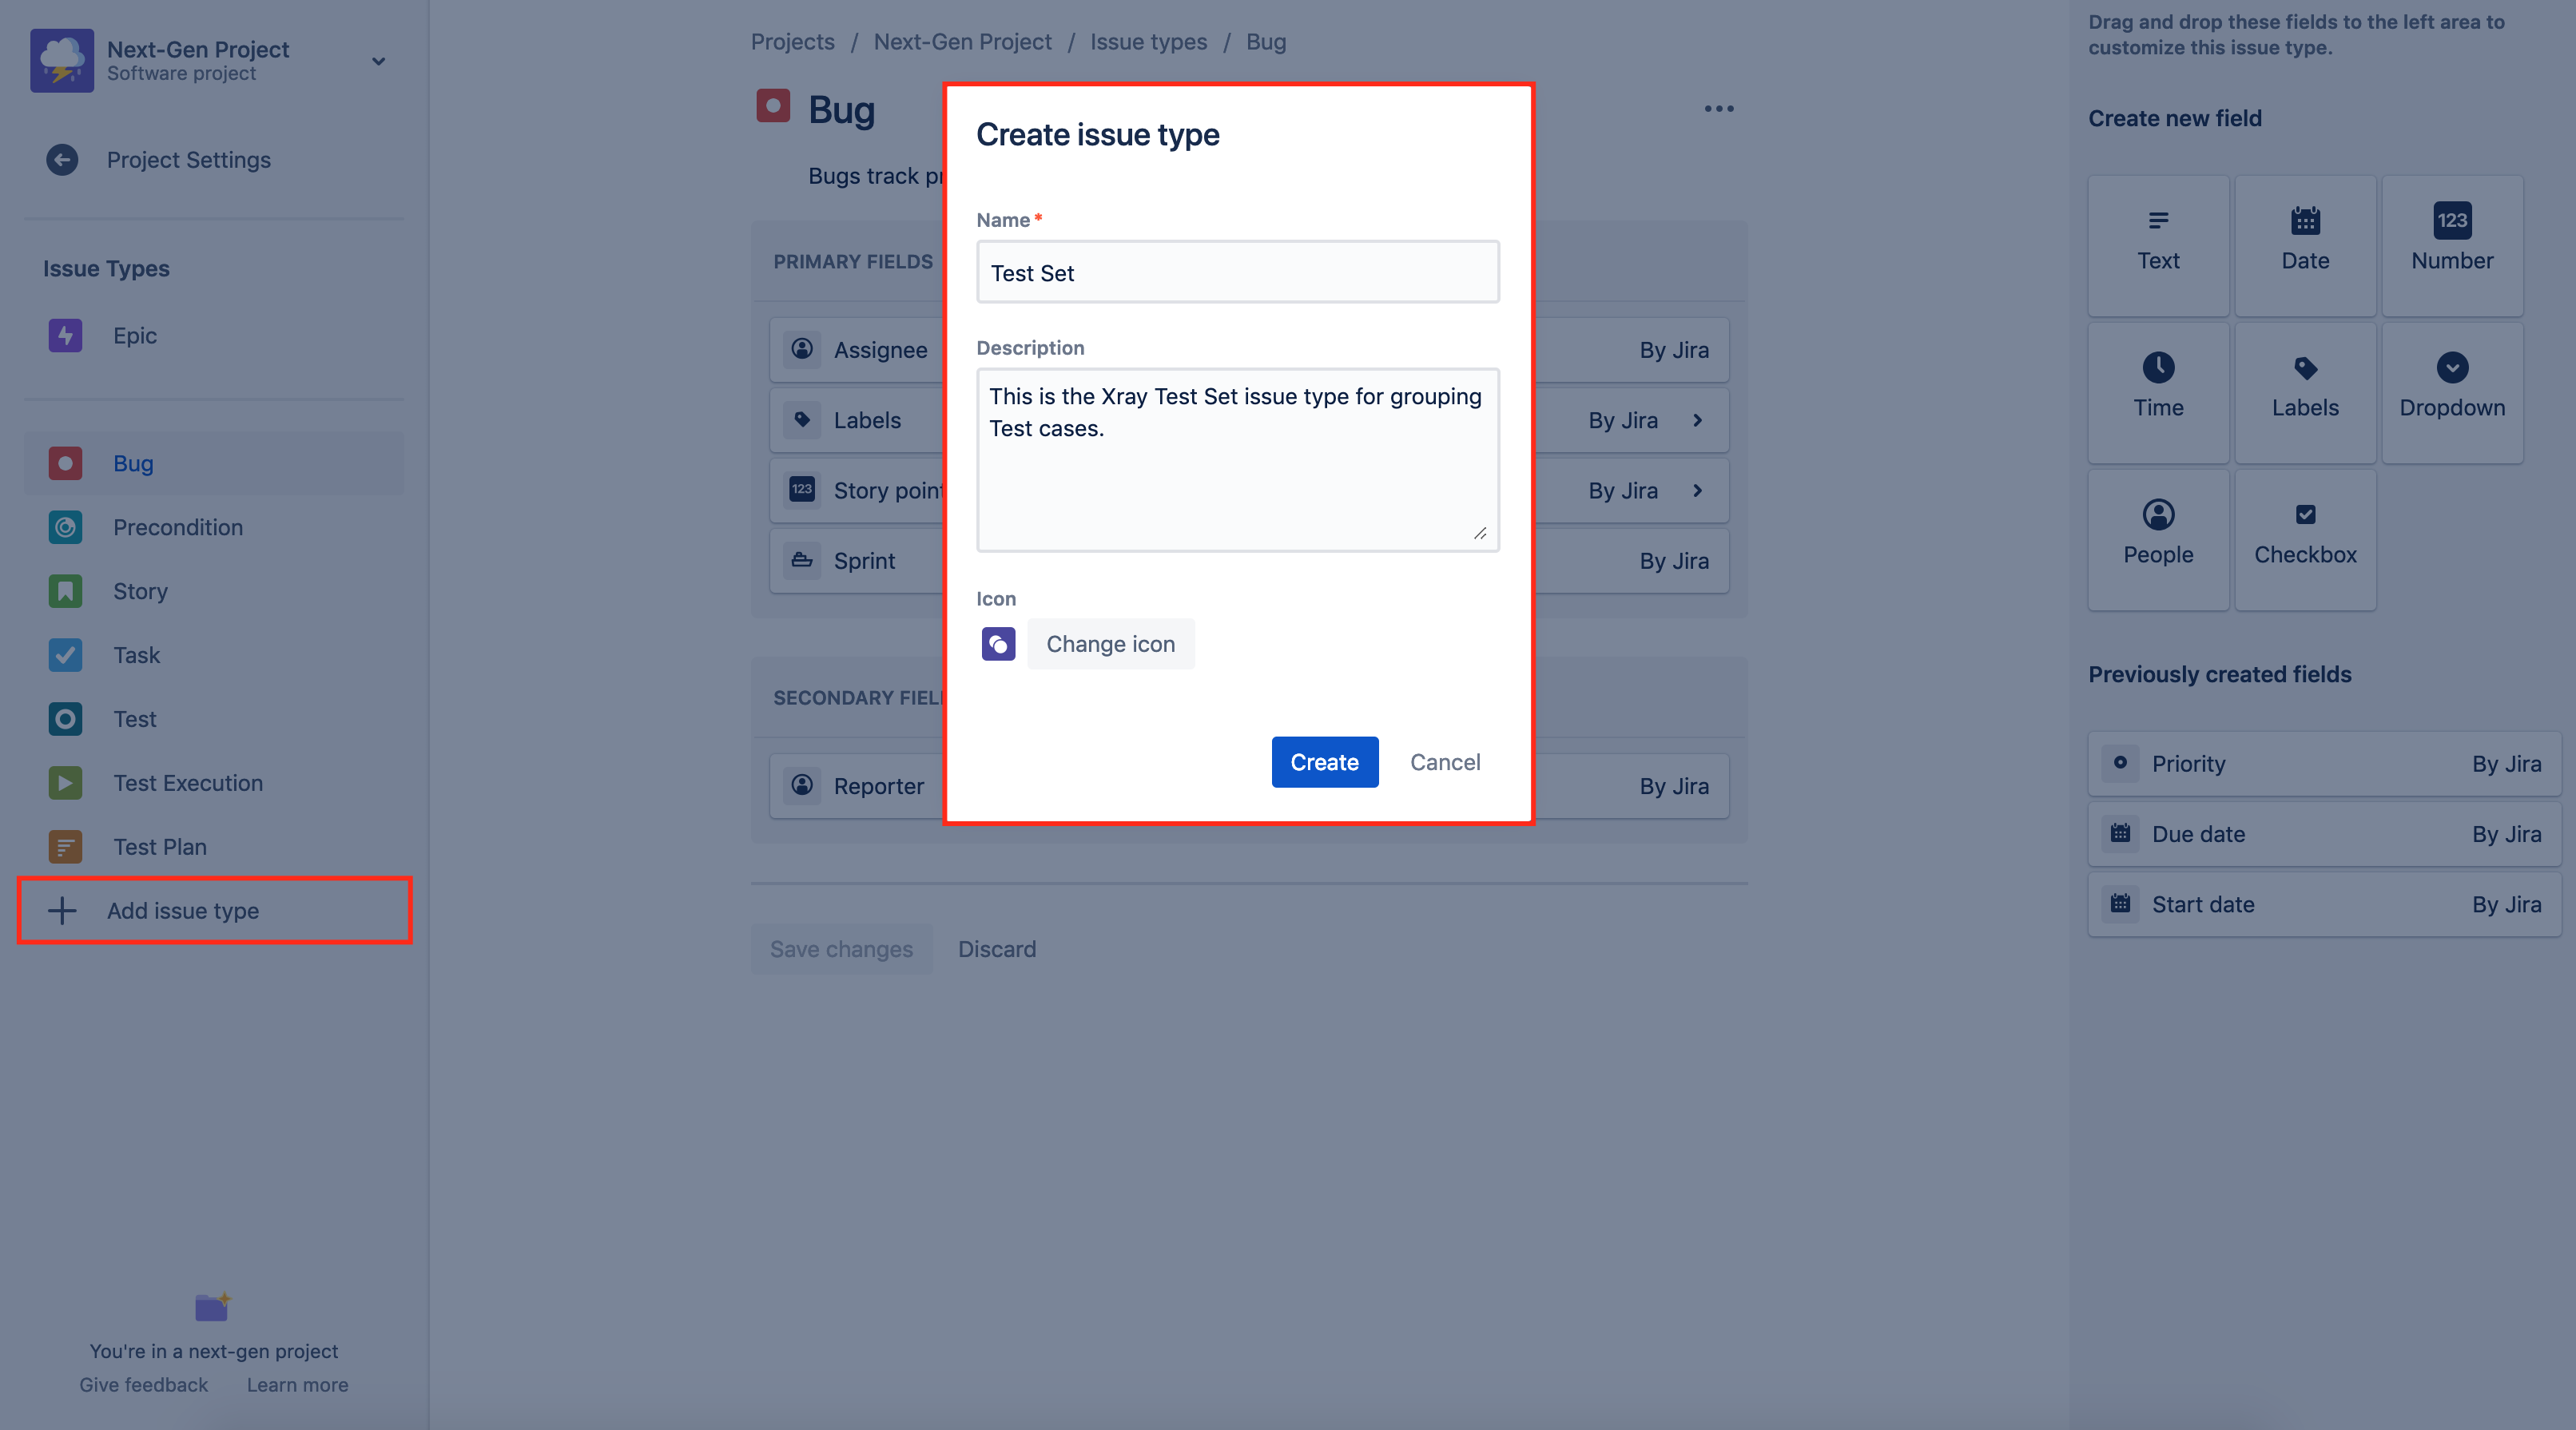Open the Test Execution issue type icon

click(65, 783)
